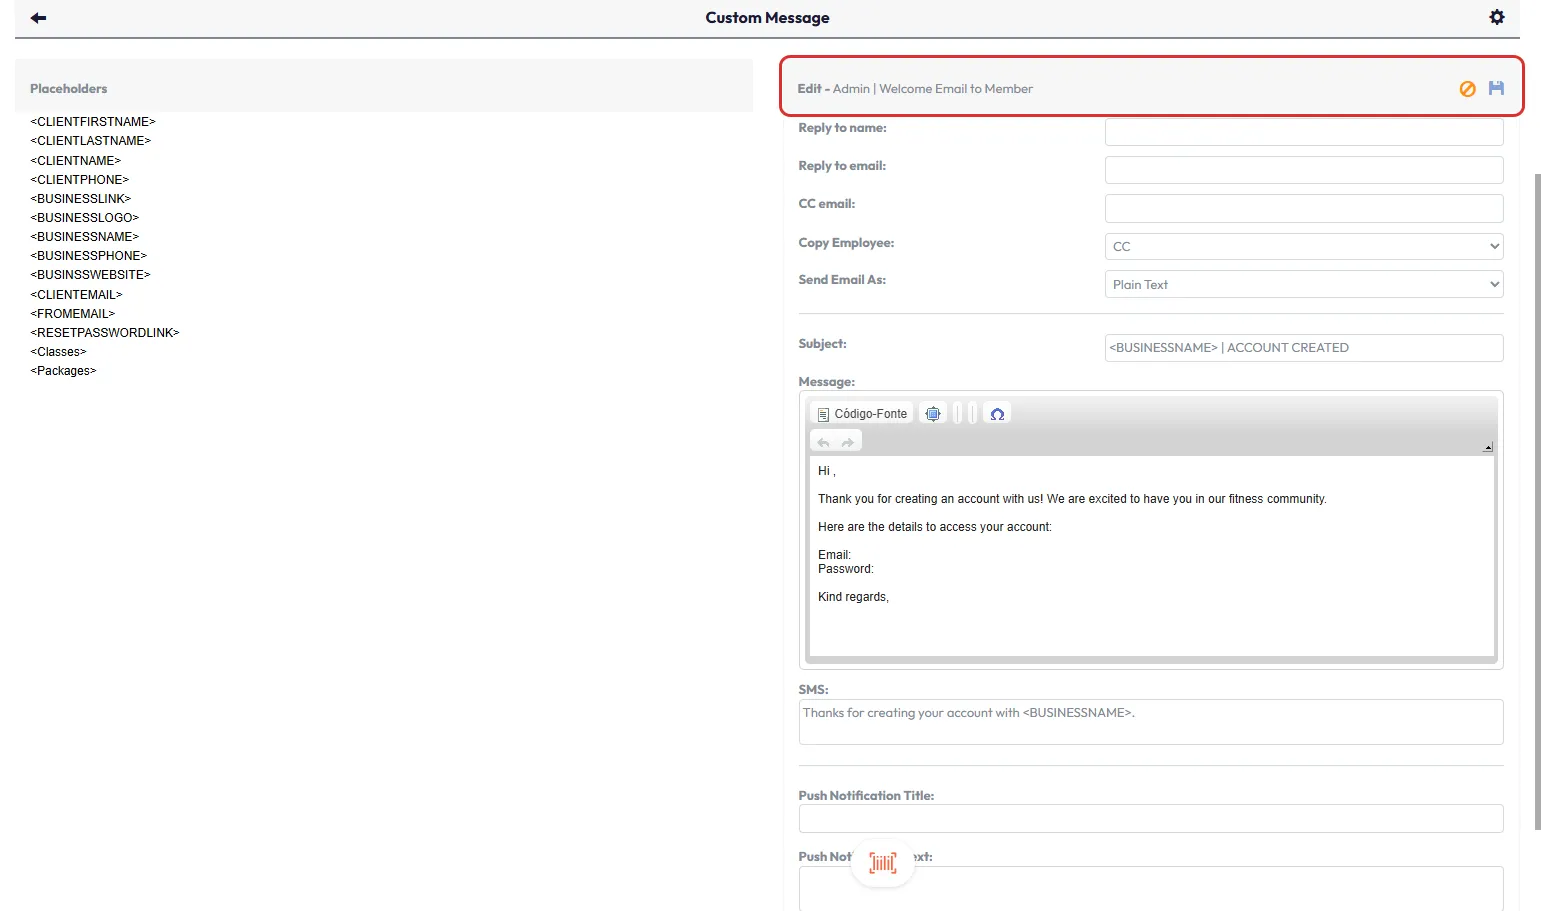This screenshot has height=911, width=1541.
Task: Collapse the editor toolbar with corner triangle
Action: 1487,447
